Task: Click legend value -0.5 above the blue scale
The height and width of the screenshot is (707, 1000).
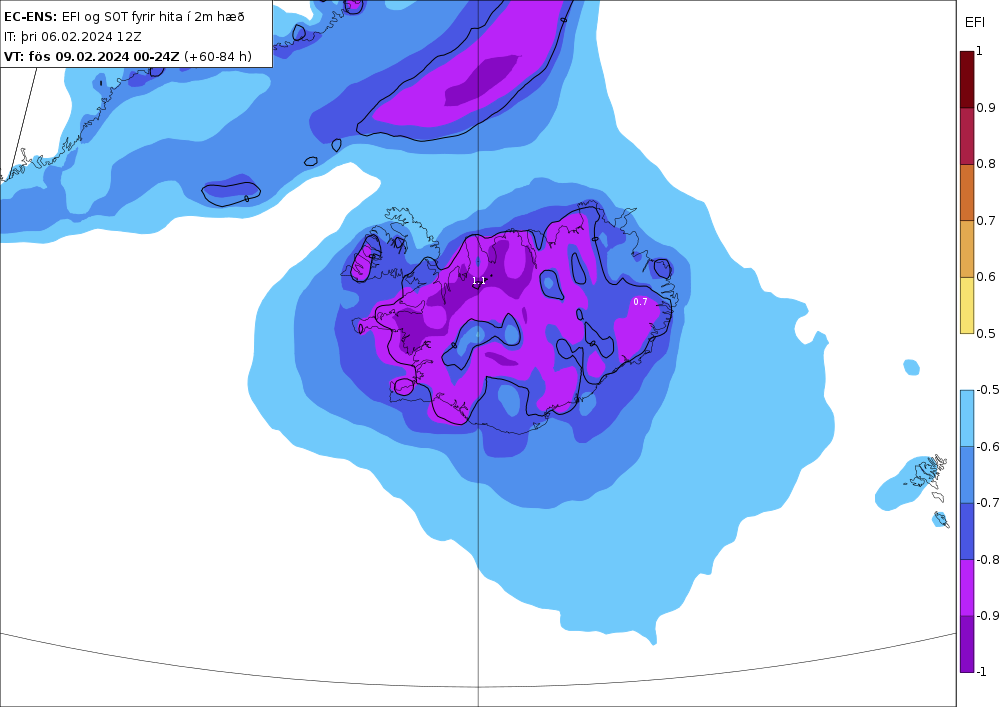Action: [x=988, y=390]
